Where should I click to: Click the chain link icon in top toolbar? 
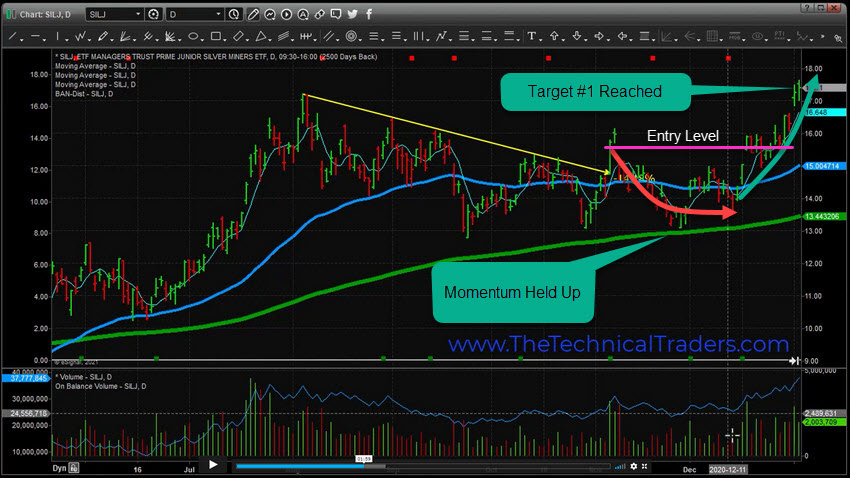pos(319,15)
